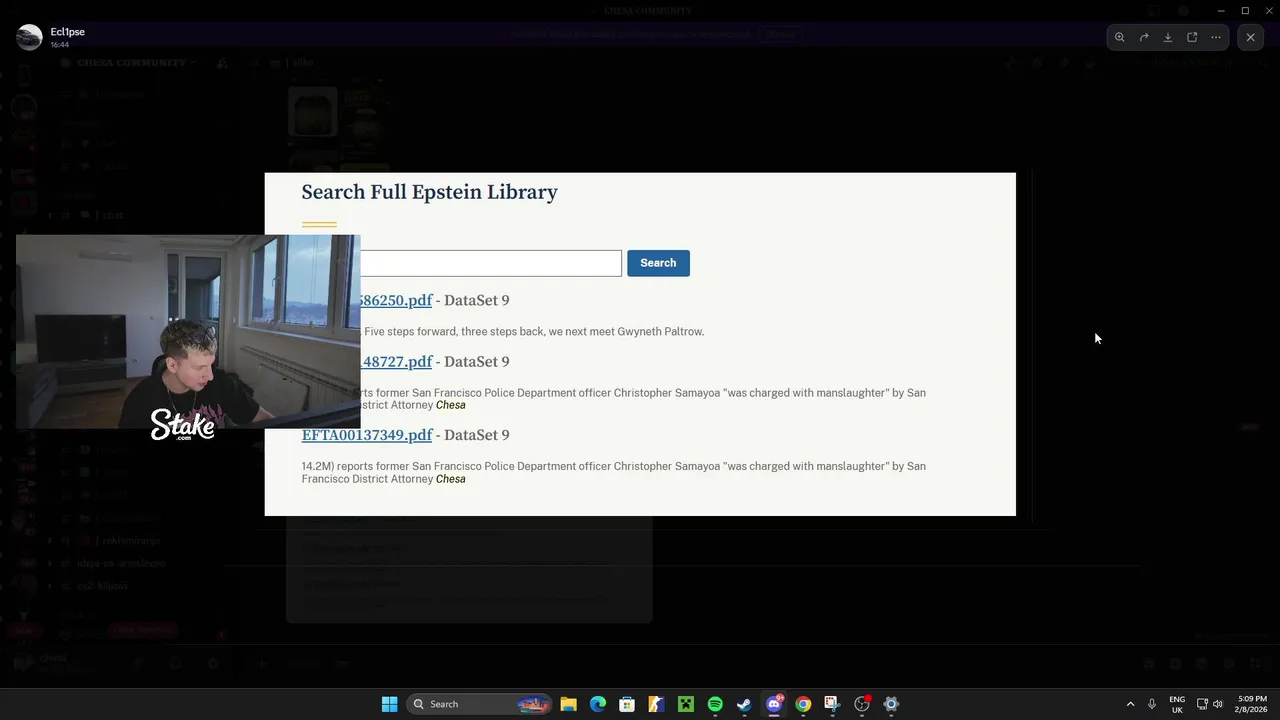
Task: Open Spotify from the taskbar
Action: (x=715, y=704)
